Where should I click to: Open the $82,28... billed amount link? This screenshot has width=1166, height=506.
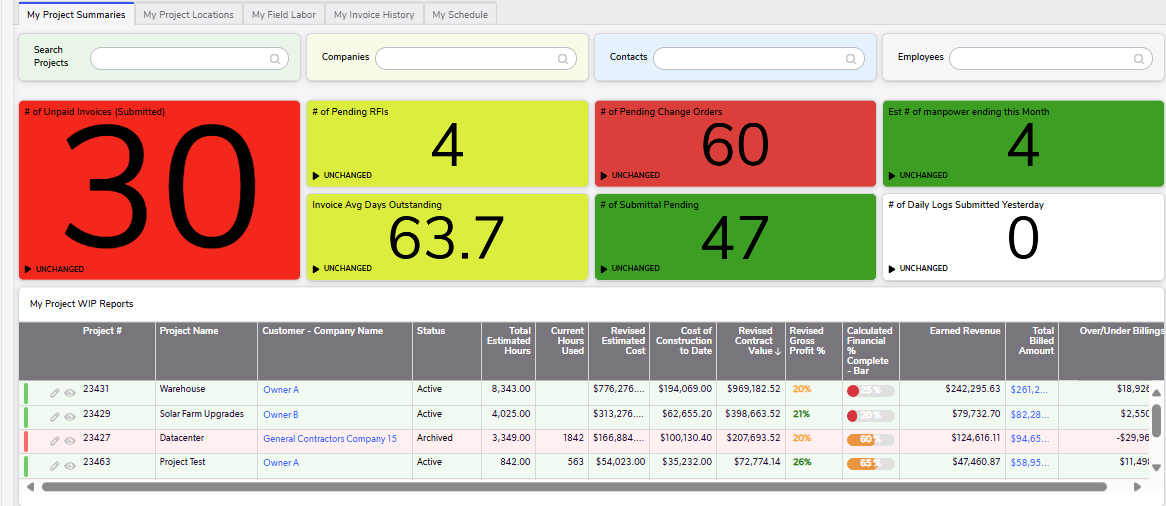pos(1029,414)
